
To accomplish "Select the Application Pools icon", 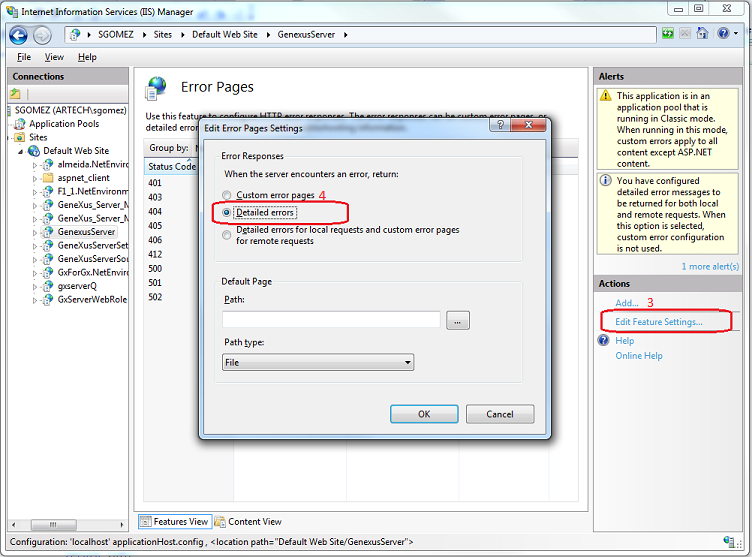I will 20,124.
